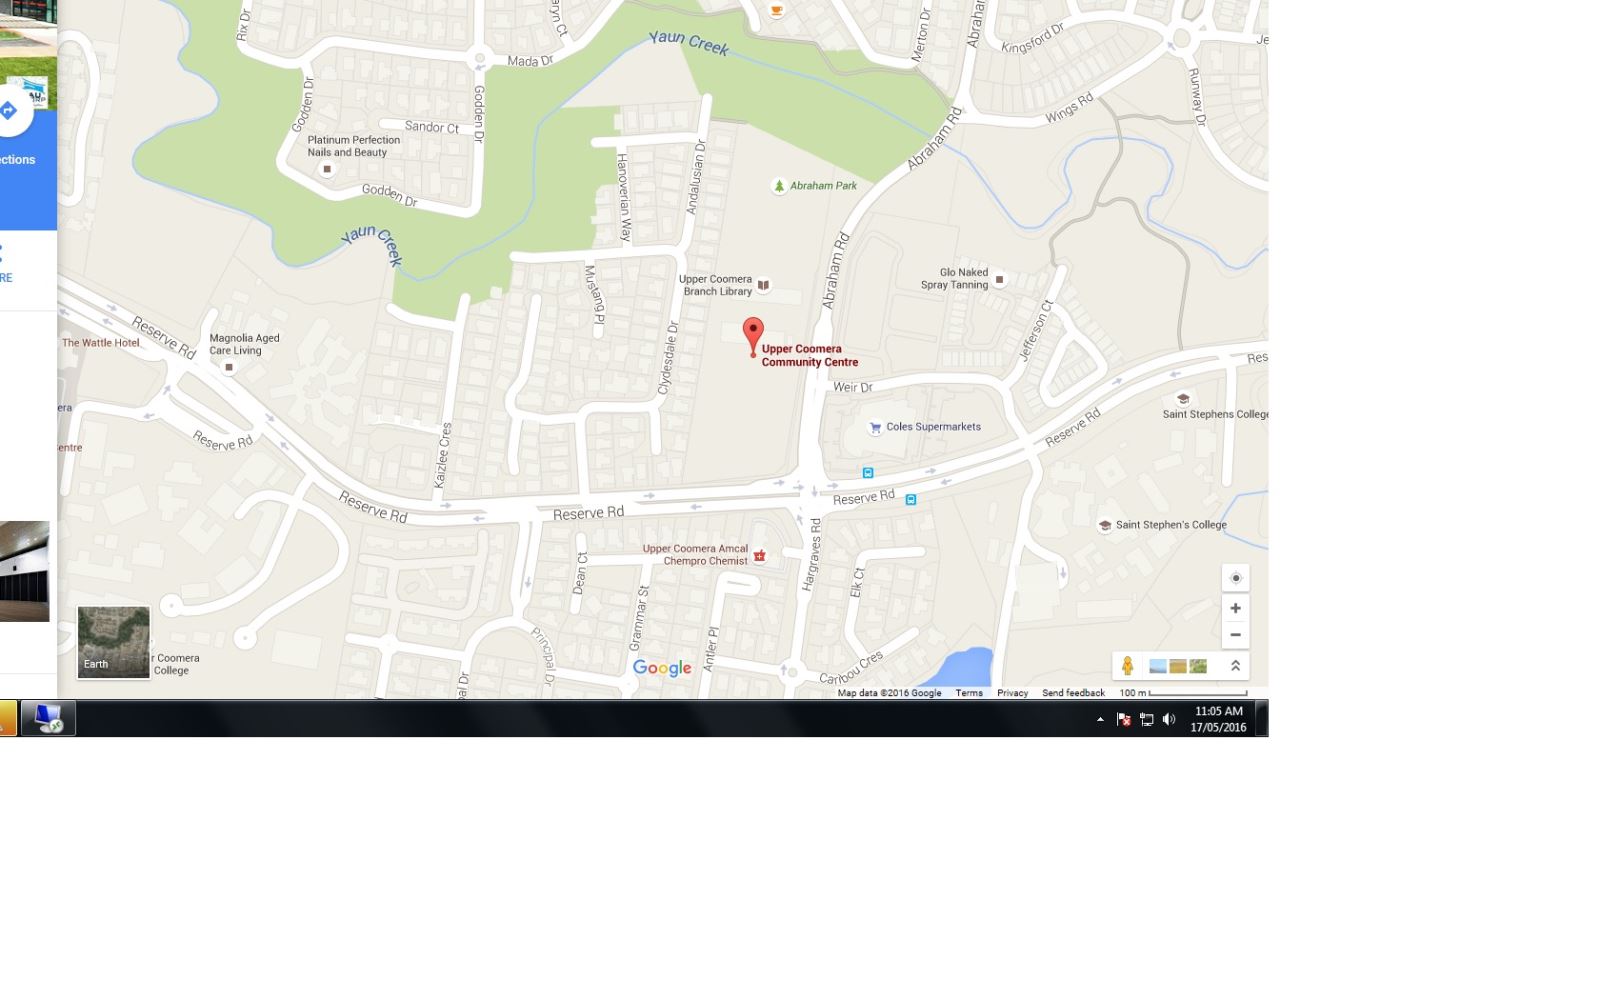Open the first photo thumbnail in imagery strip
The image size is (1600, 1000).
click(x=1157, y=666)
